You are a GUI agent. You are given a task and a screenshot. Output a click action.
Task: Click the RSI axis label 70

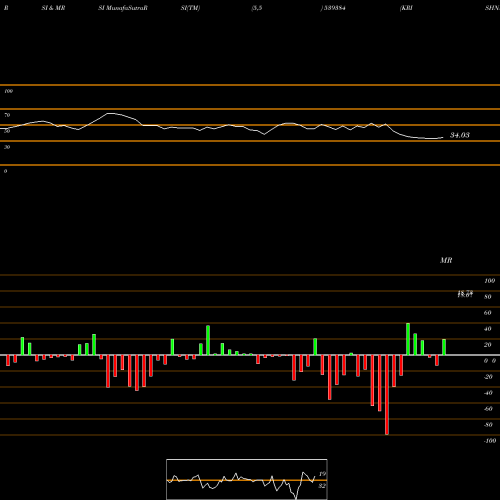pyautogui.click(x=7, y=115)
